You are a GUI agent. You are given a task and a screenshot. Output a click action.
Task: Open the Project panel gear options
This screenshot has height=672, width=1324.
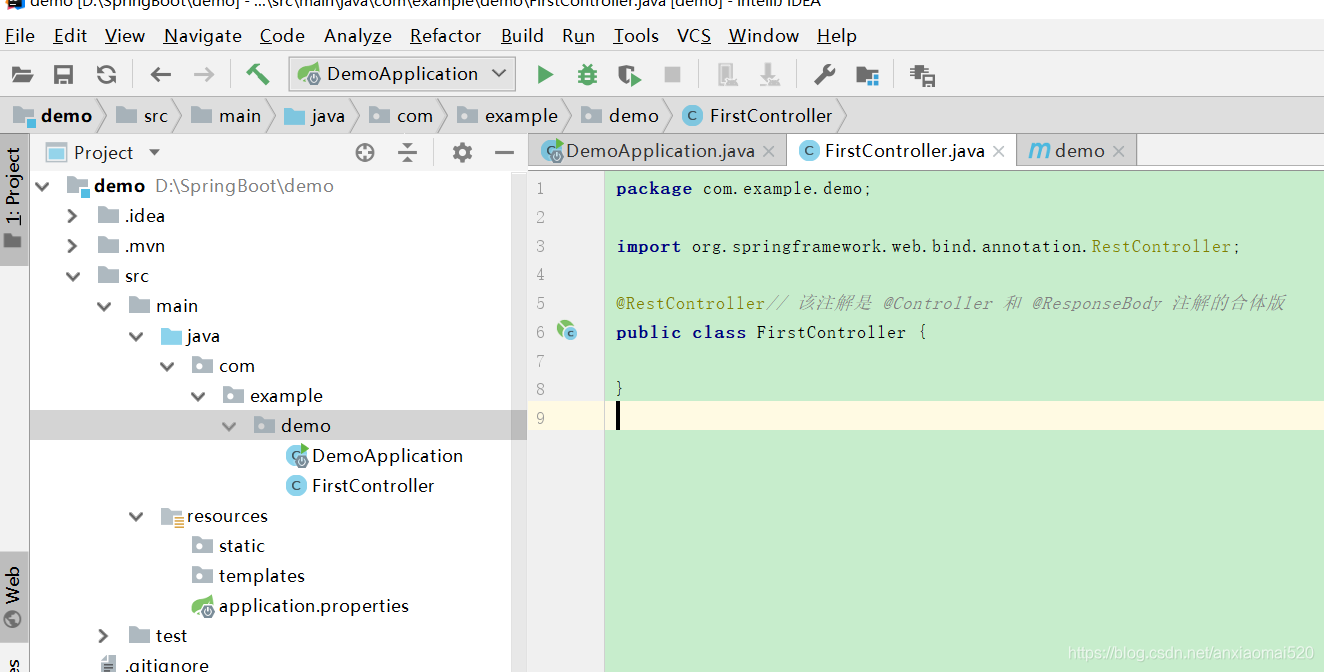[462, 152]
